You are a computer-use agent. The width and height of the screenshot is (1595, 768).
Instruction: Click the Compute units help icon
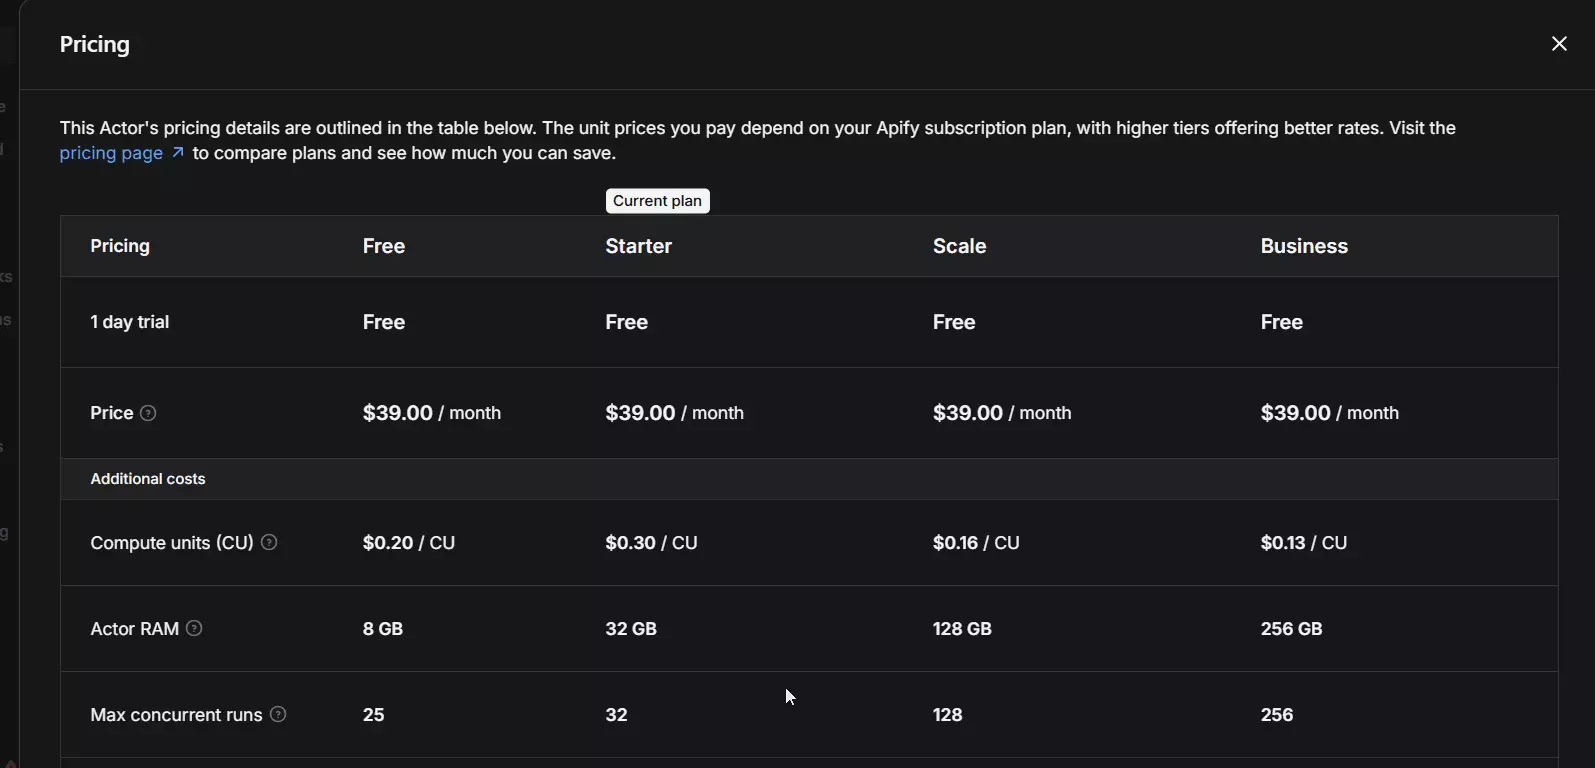(x=269, y=542)
